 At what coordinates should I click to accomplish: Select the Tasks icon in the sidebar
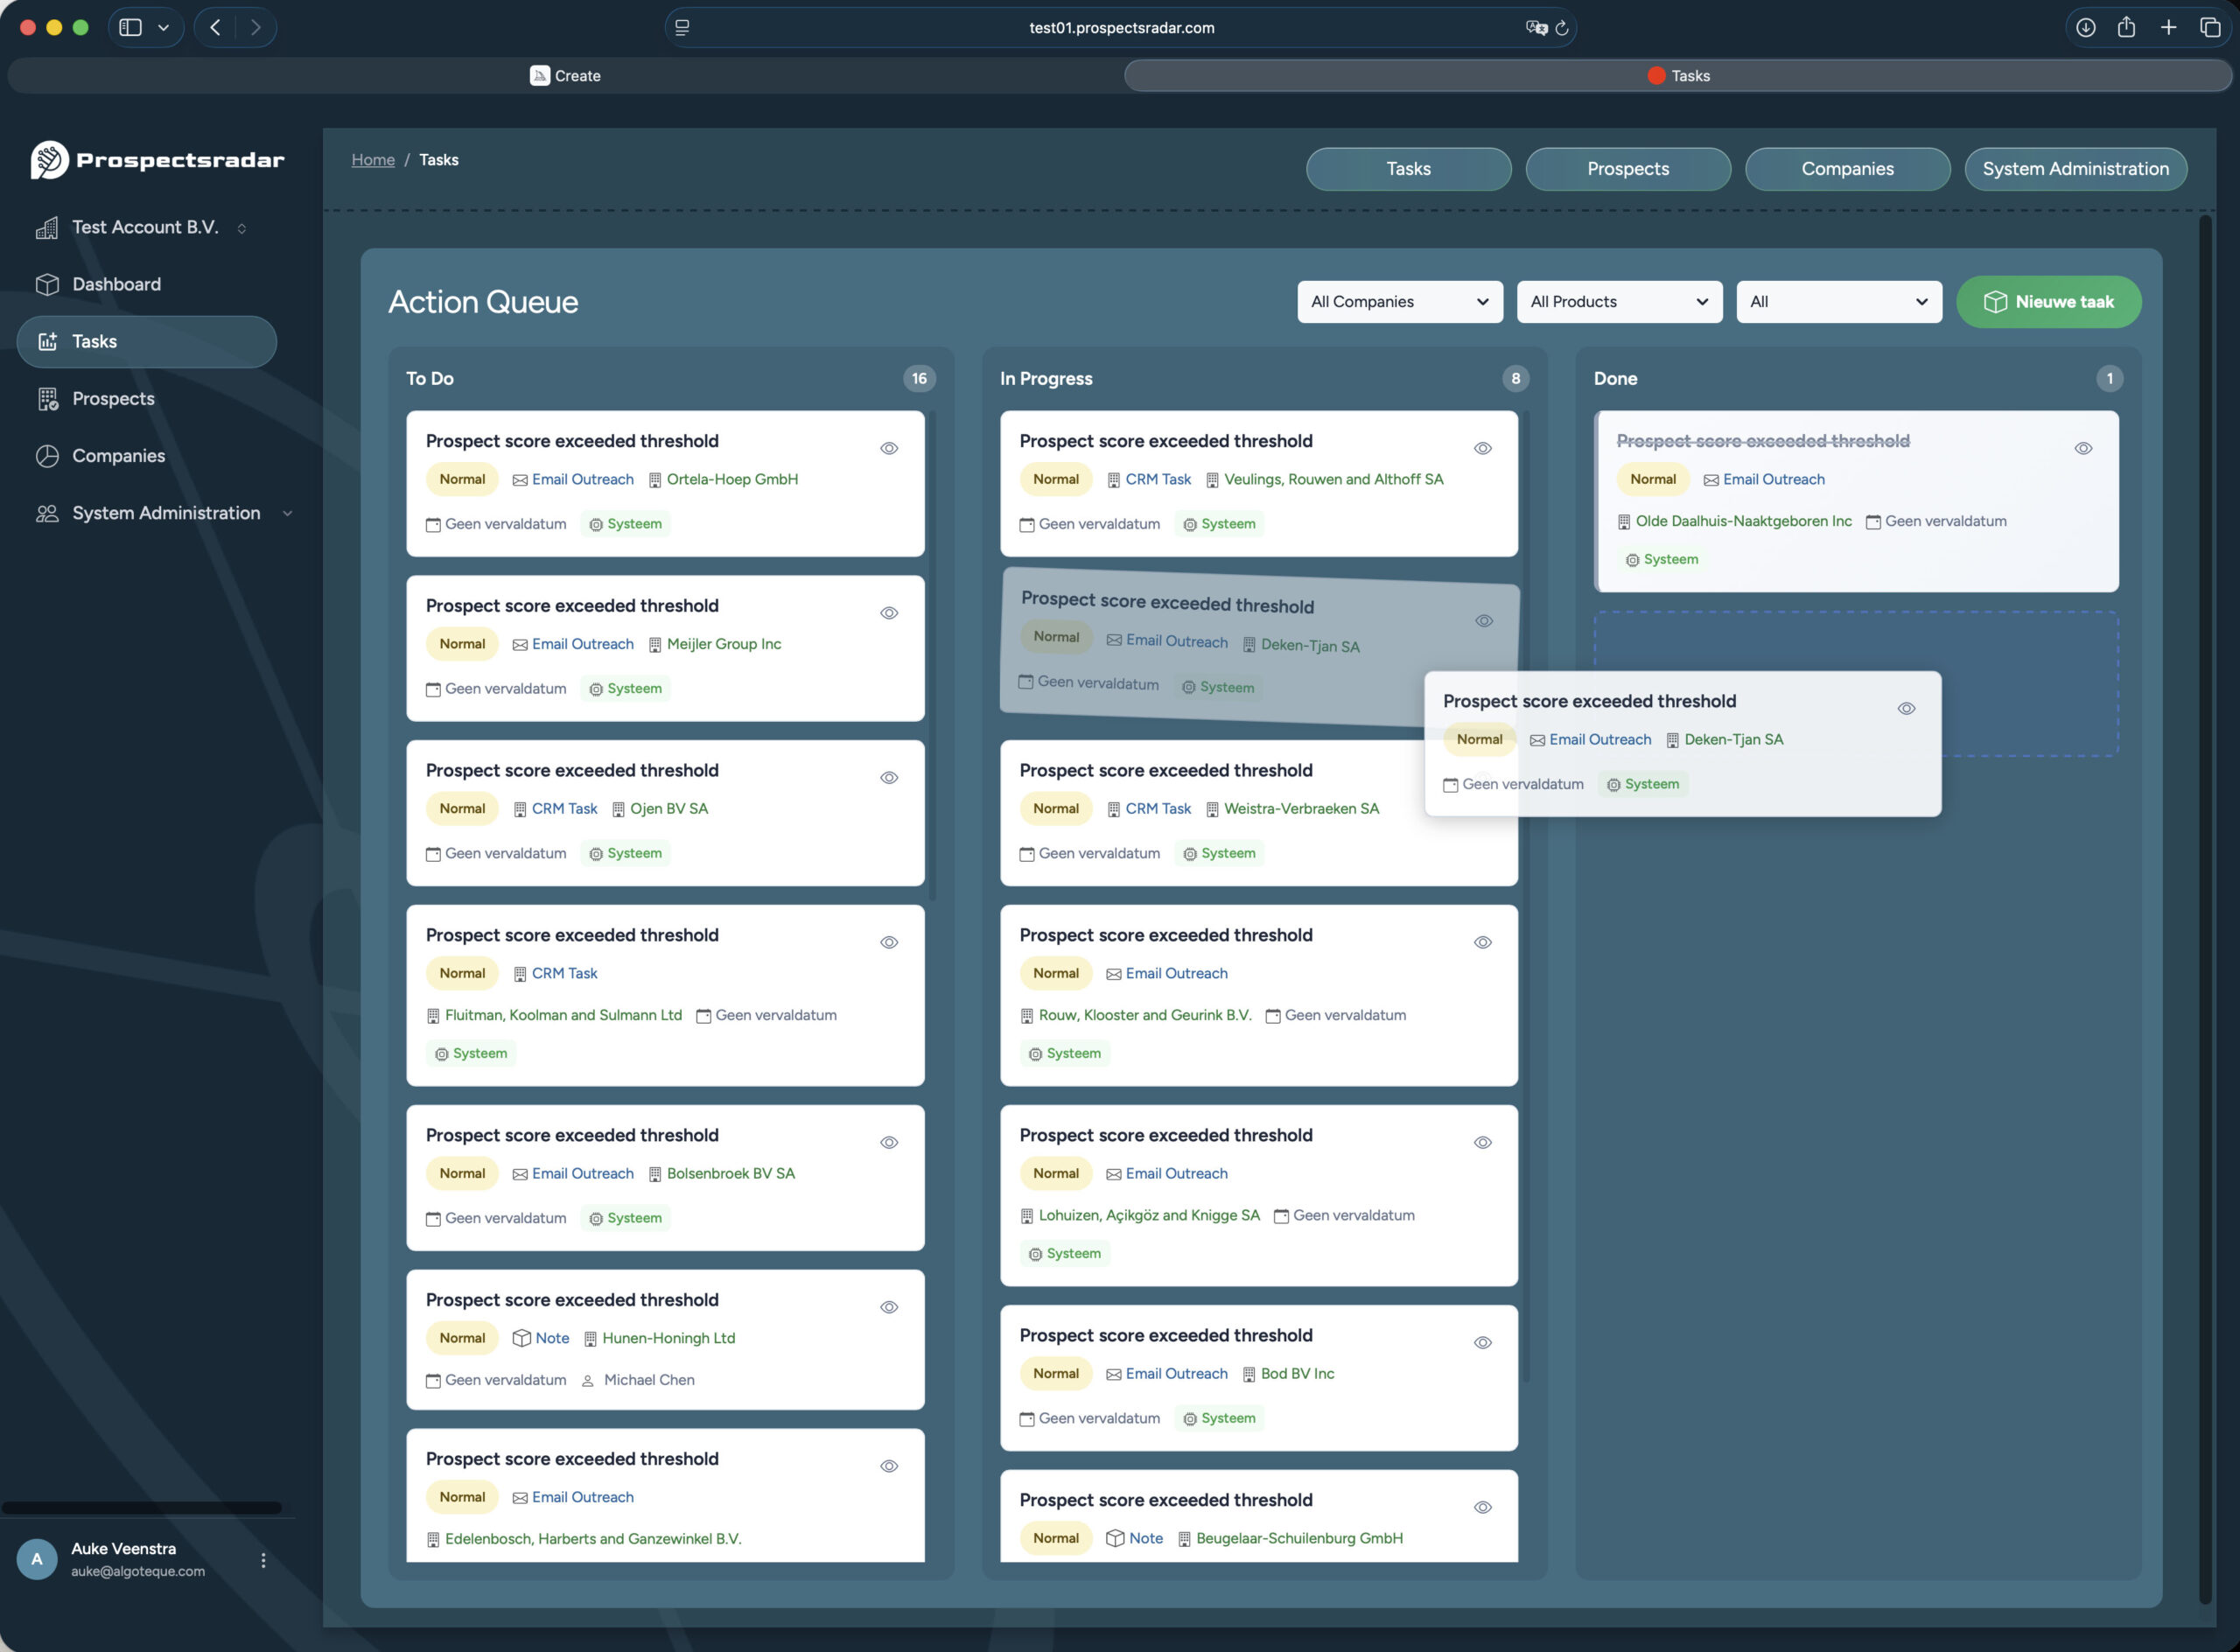pos(48,341)
